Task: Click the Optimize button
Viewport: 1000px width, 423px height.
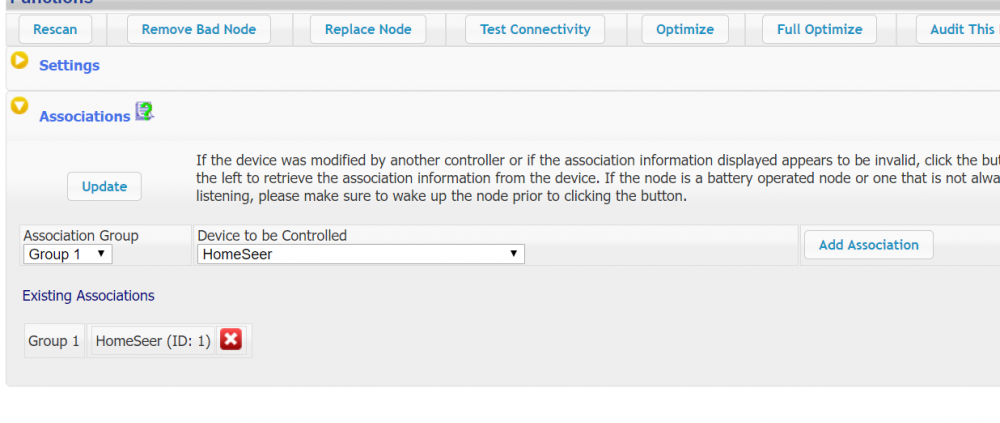Action: coord(685,29)
